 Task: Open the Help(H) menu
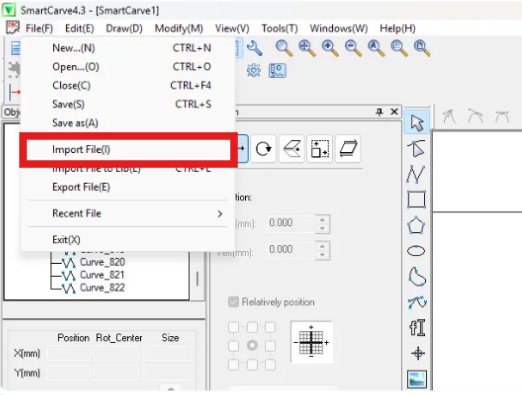click(x=397, y=29)
